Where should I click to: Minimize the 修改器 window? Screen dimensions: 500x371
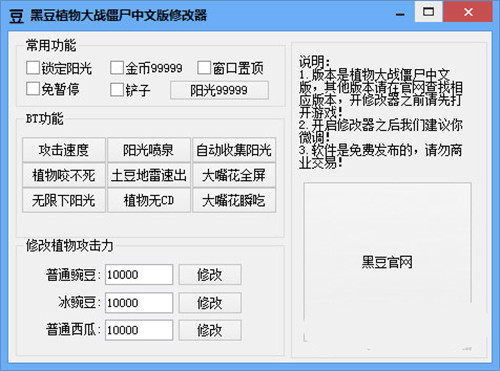[x=400, y=14]
